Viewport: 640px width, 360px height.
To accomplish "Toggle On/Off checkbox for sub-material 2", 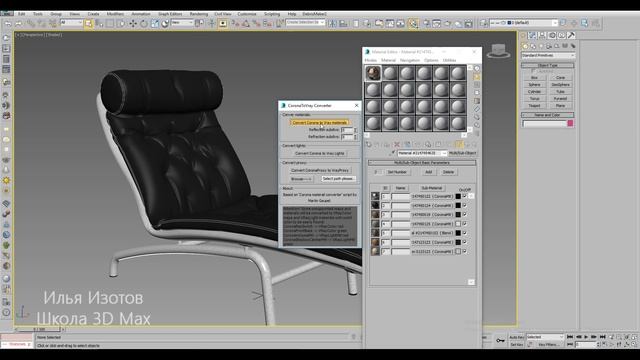I will tap(464, 205).
